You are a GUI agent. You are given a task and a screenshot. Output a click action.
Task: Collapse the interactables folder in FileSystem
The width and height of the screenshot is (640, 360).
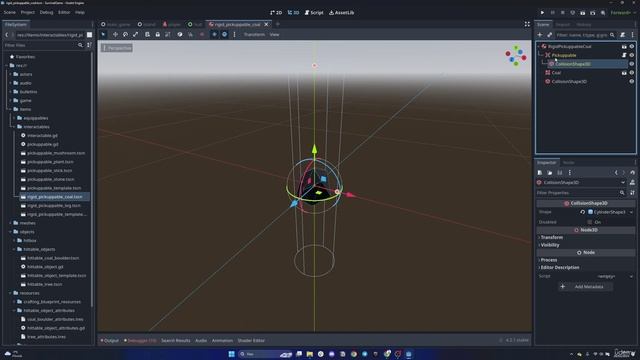click(14, 127)
